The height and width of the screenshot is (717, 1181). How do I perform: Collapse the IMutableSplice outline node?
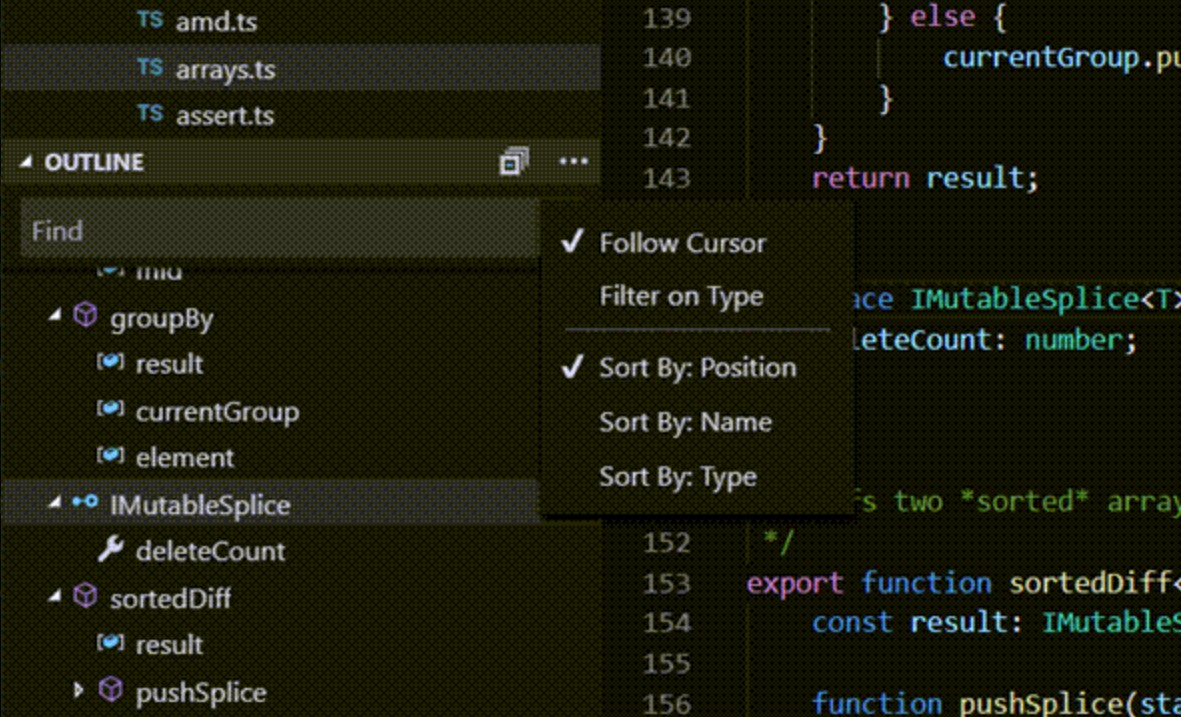[54, 502]
